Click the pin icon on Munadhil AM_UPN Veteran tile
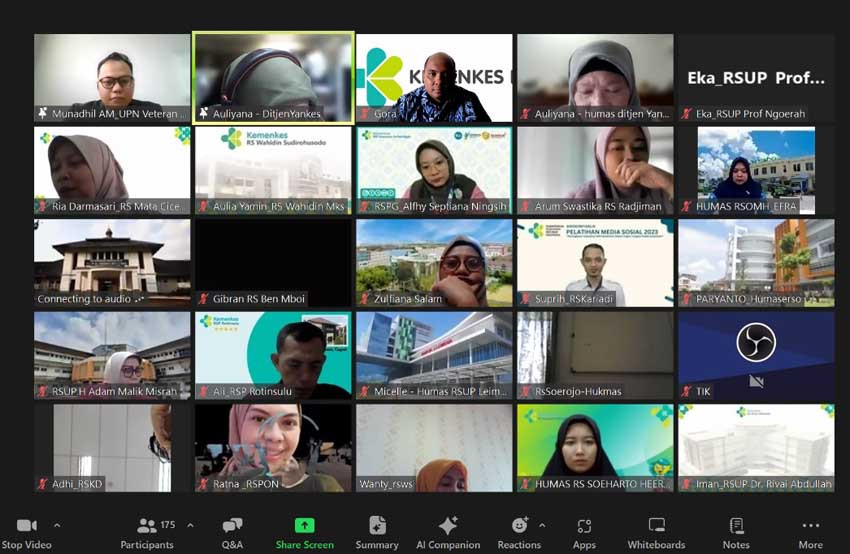Image resolution: width=850 pixels, height=554 pixels. coord(42,113)
